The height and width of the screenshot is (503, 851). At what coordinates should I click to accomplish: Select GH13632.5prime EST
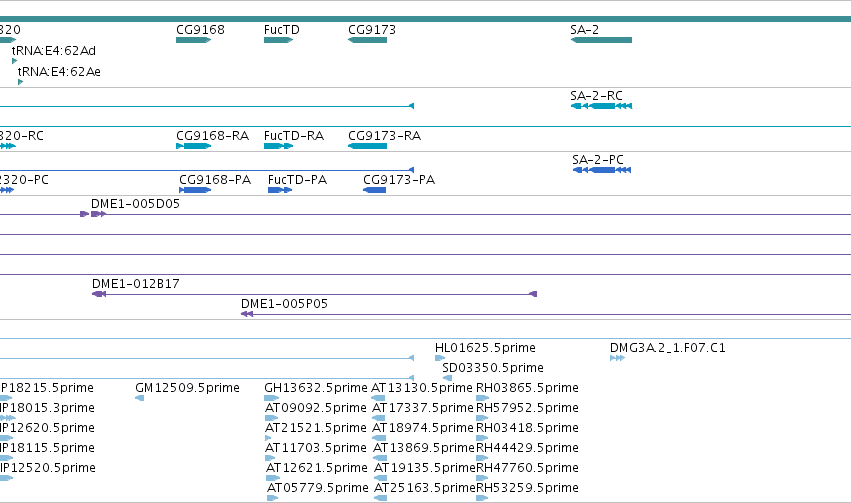click(x=271, y=398)
